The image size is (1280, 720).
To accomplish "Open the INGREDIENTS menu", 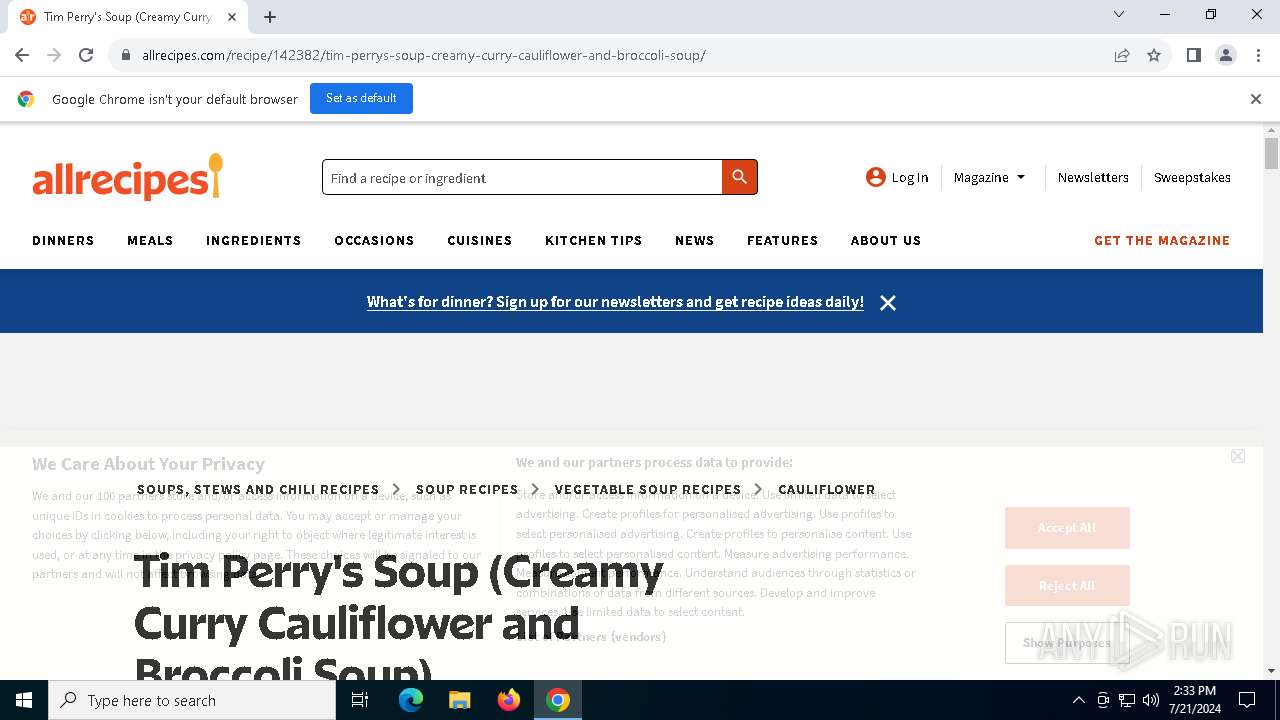I will [x=253, y=240].
